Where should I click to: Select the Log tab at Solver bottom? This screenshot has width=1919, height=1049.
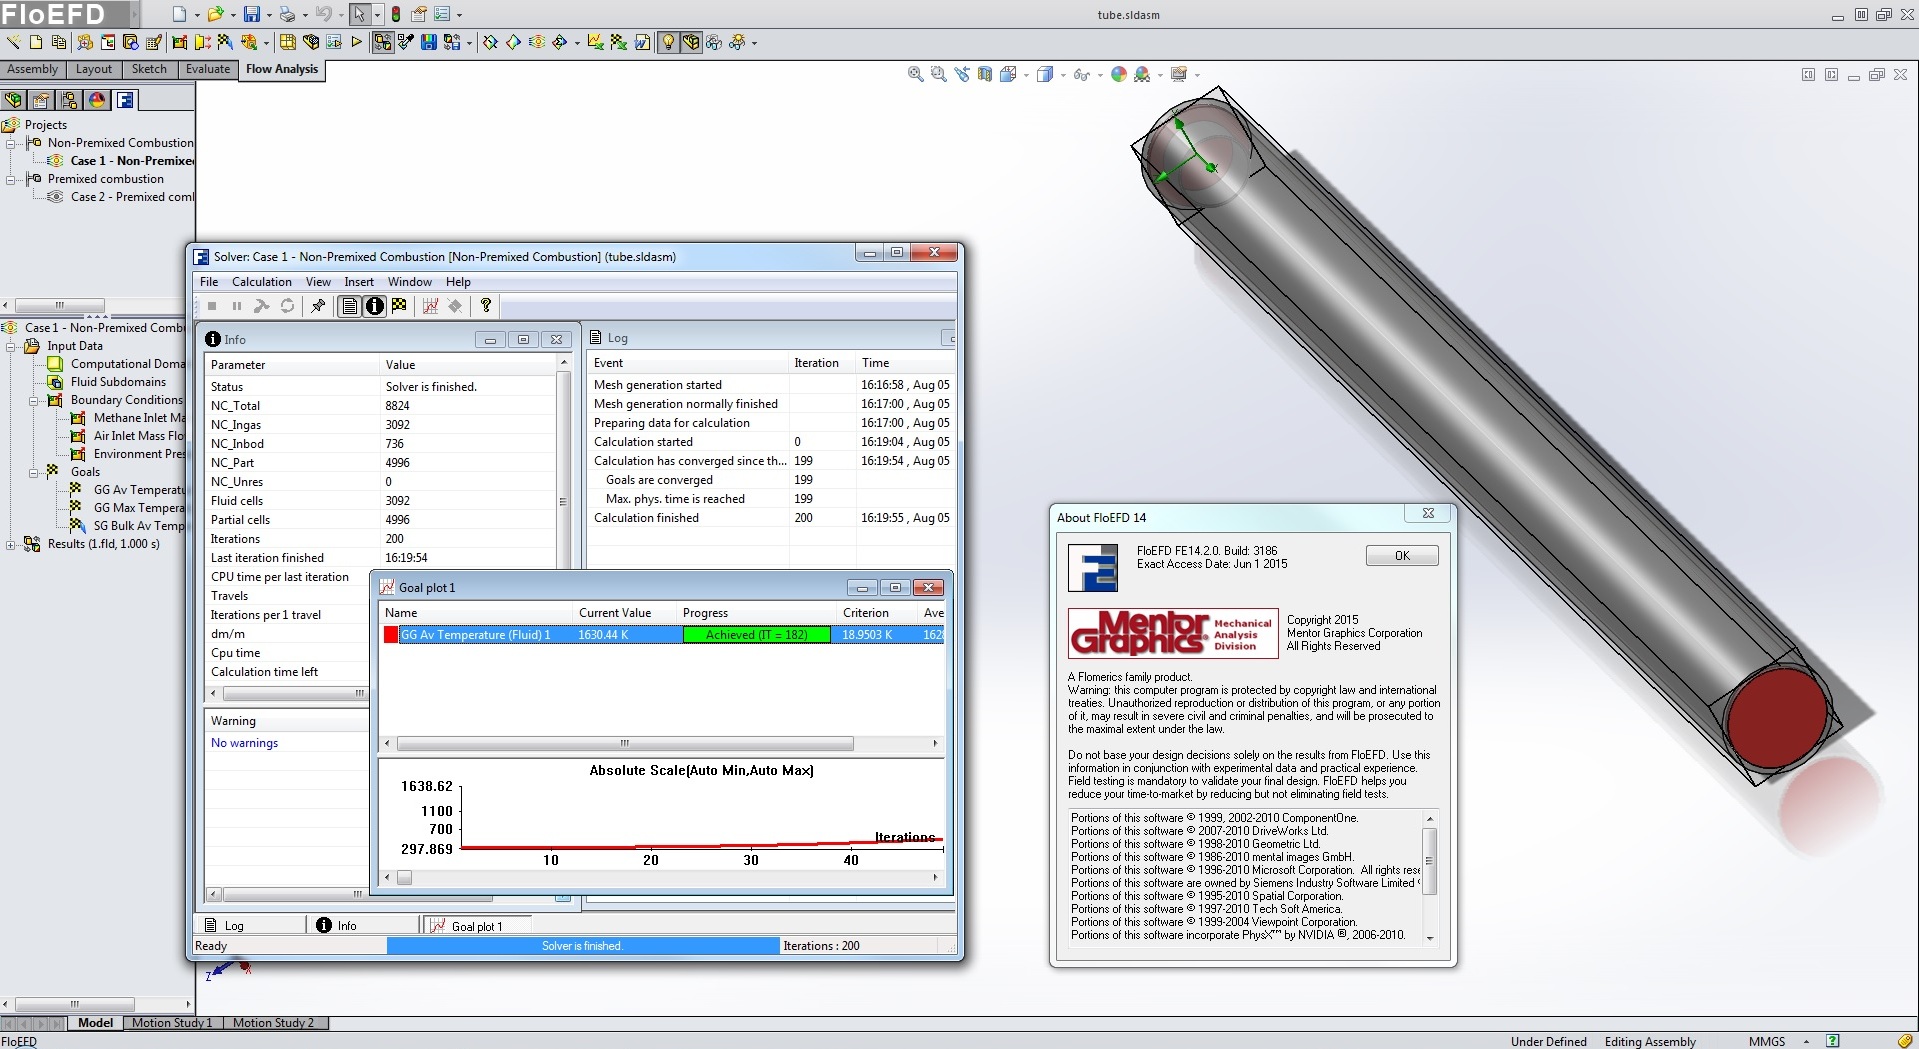(249, 926)
